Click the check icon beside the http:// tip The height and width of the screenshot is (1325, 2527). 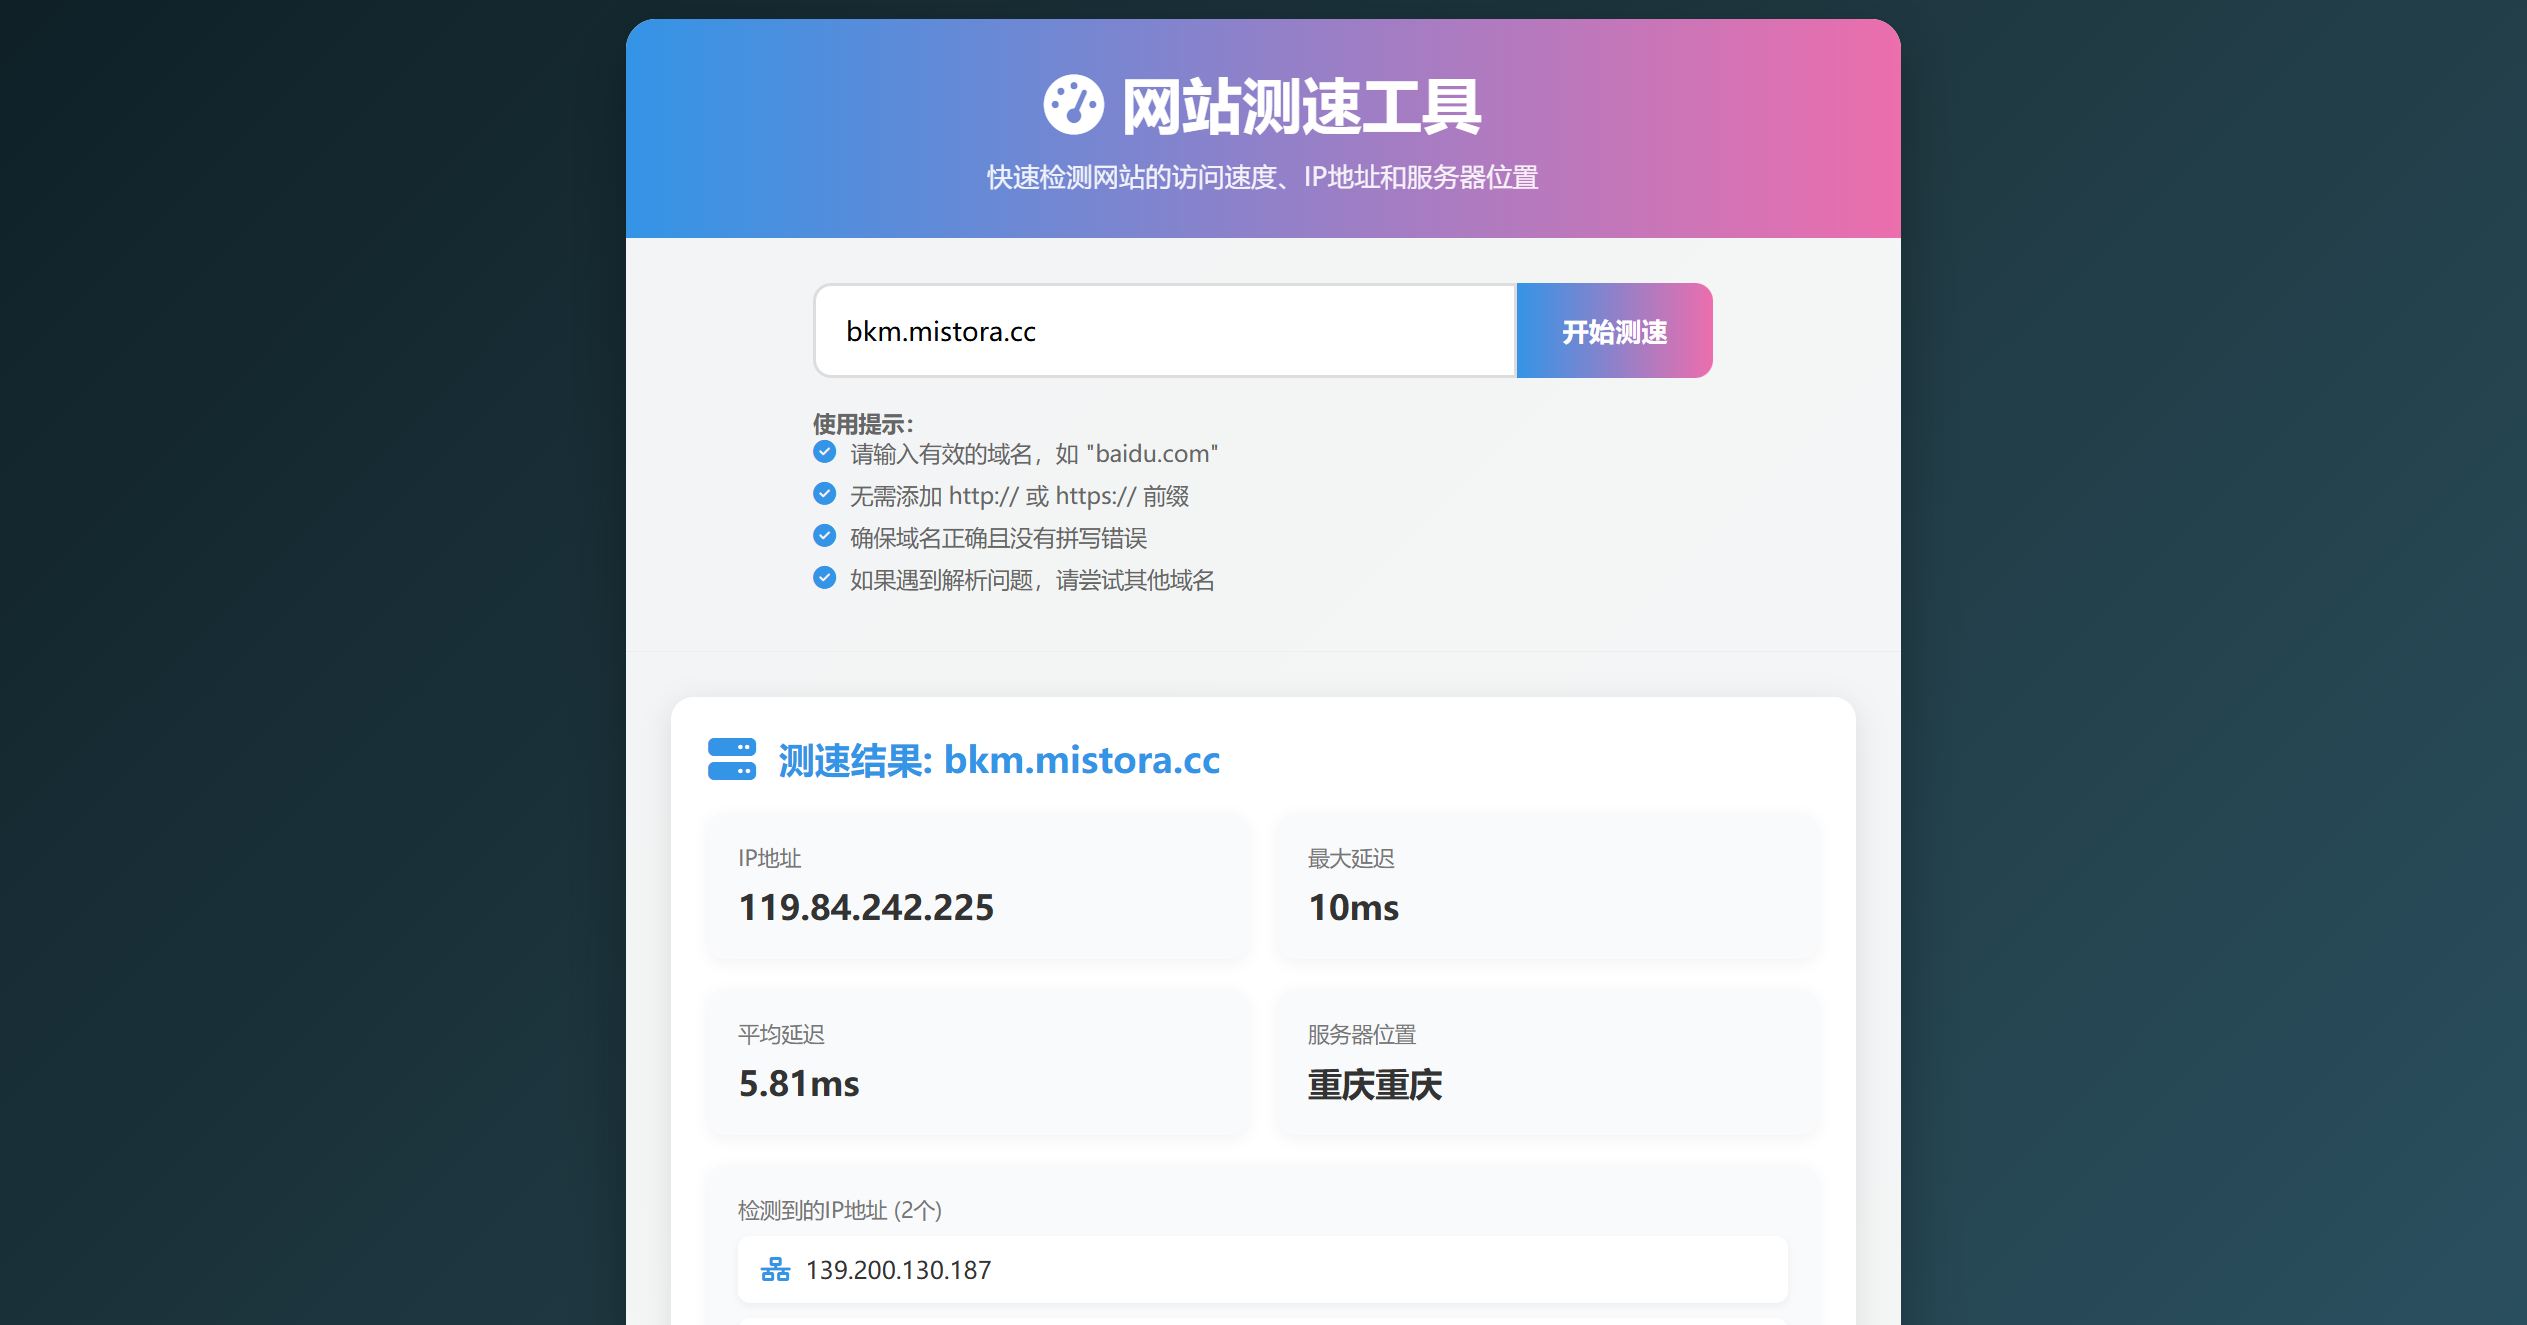(x=824, y=494)
